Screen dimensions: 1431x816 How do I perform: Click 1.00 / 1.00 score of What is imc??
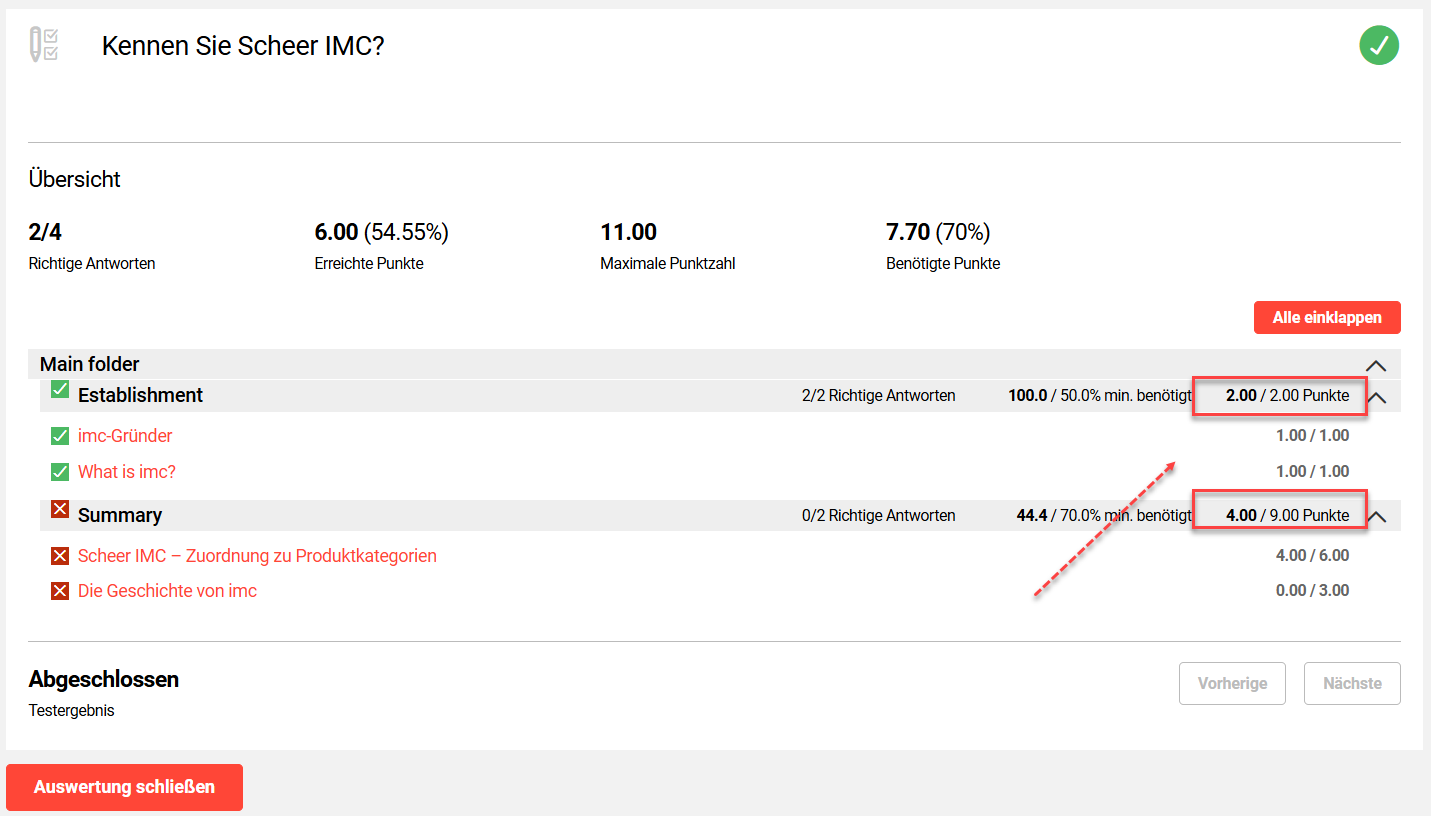tap(1313, 472)
